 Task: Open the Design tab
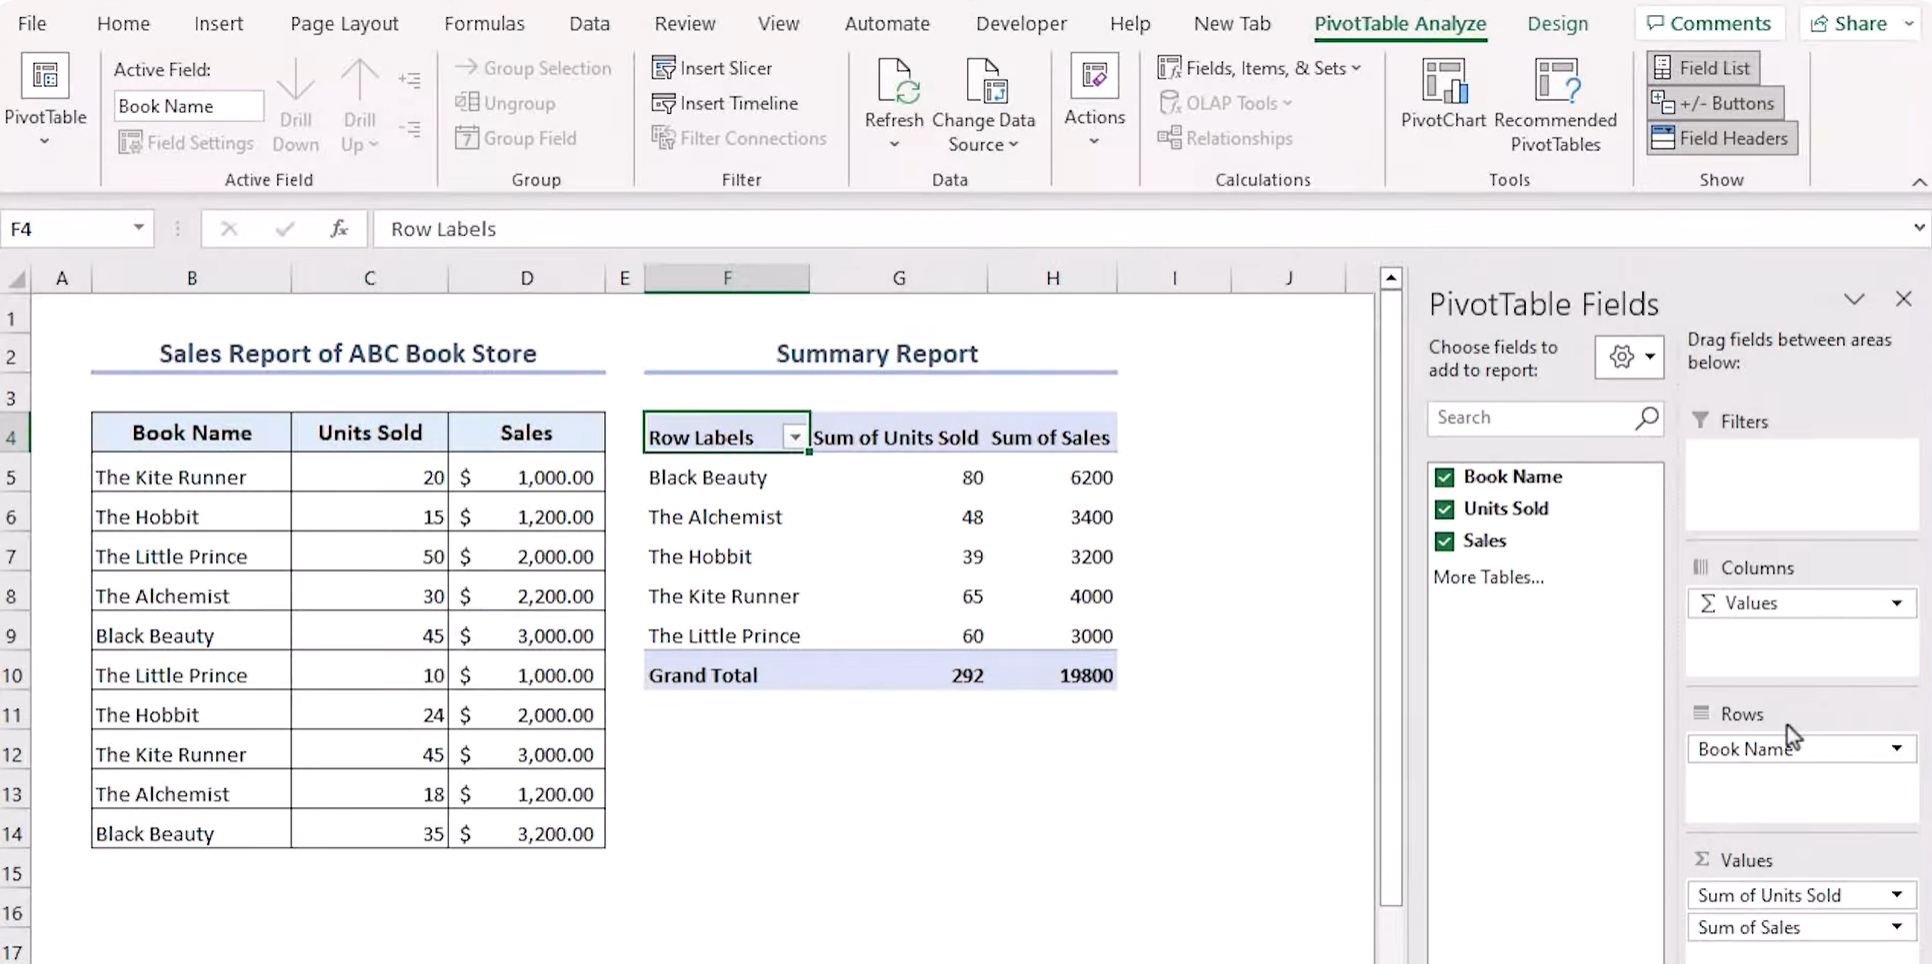click(1557, 23)
